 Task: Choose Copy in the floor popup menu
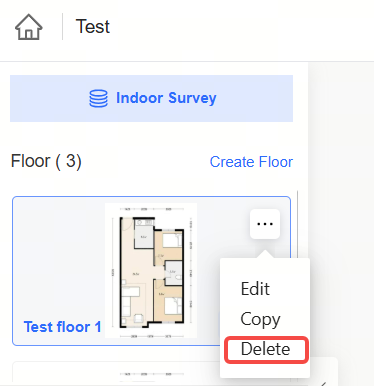(x=260, y=319)
